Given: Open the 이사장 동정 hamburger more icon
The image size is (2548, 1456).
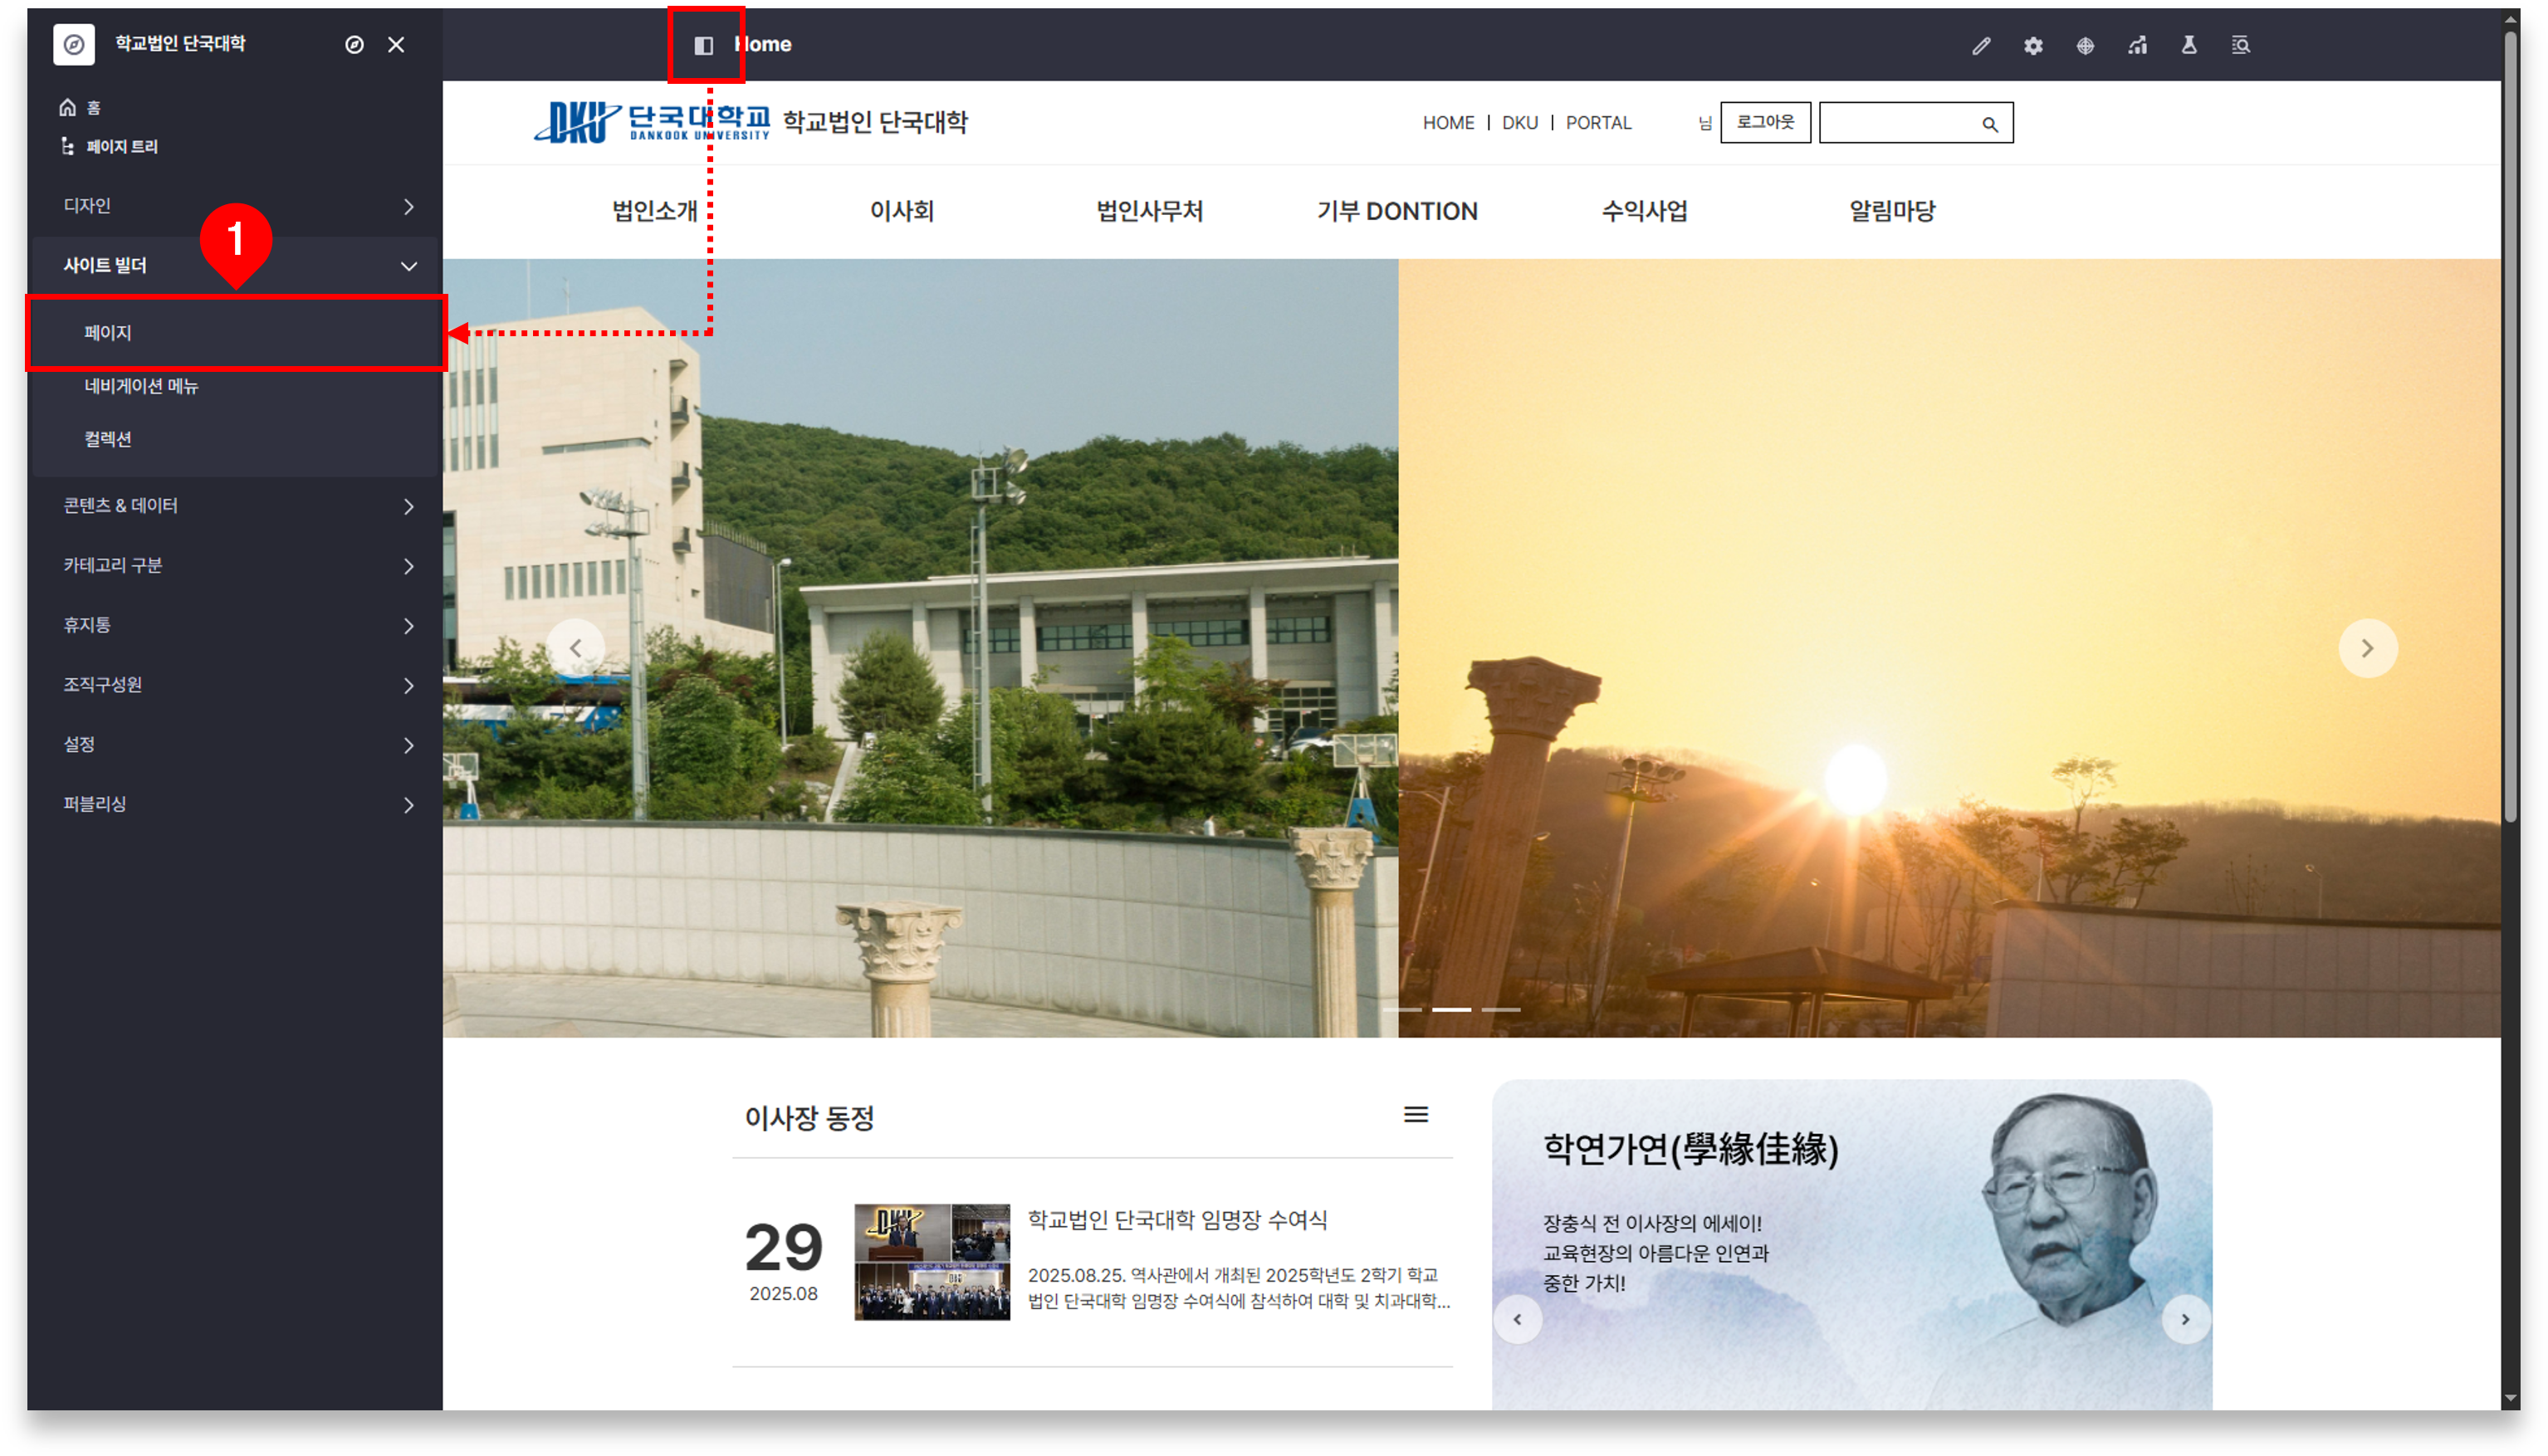Looking at the screenshot, I should (1415, 1114).
